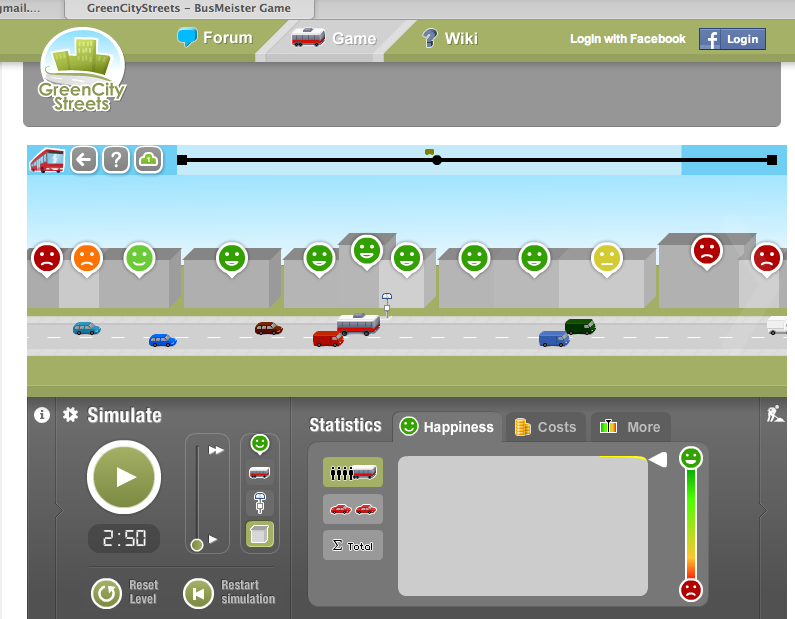Click the red van beside the bus
This screenshot has height=619, width=795.
click(328, 338)
